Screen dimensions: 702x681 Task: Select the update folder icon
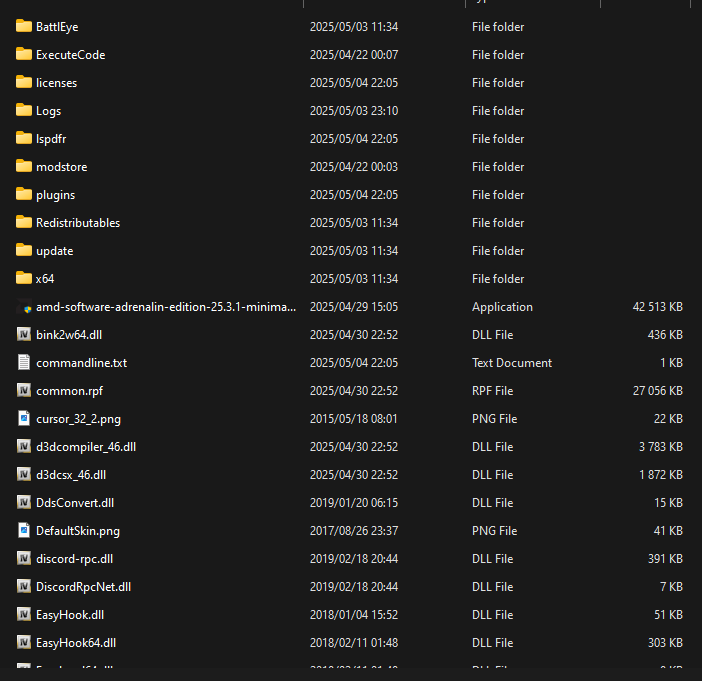coord(24,250)
